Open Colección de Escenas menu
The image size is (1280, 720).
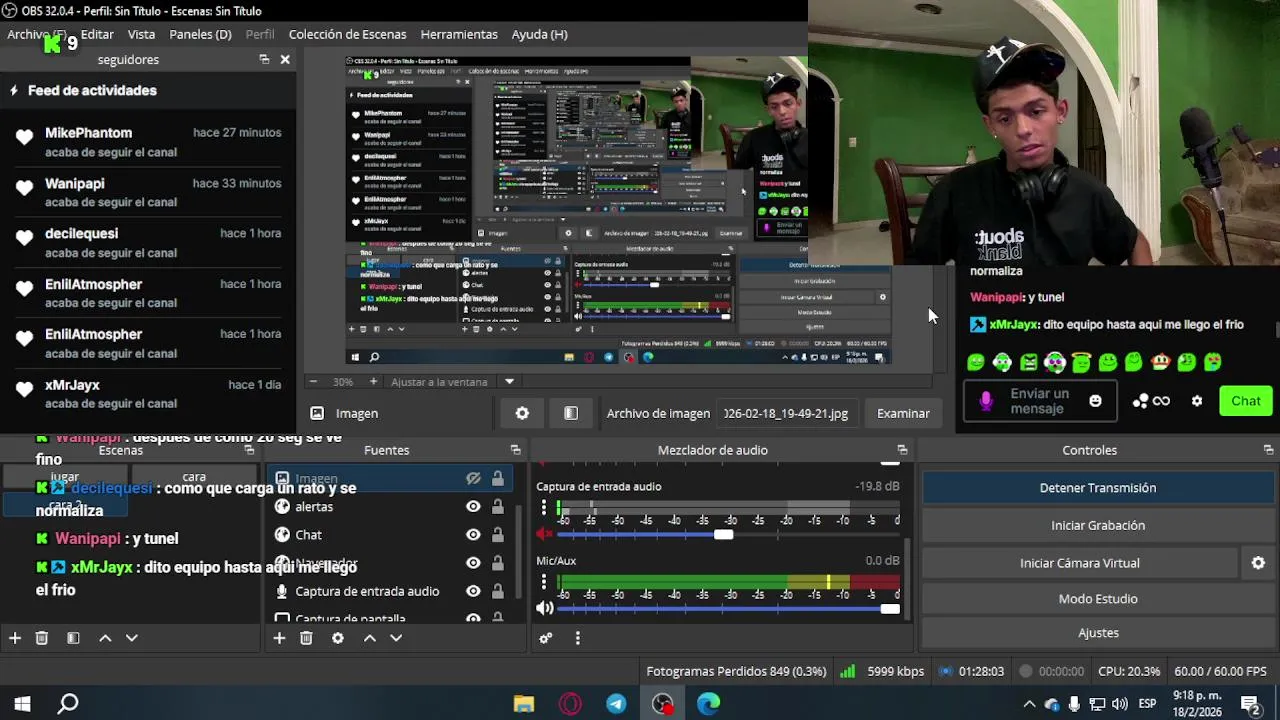click(x=347, y=34)
